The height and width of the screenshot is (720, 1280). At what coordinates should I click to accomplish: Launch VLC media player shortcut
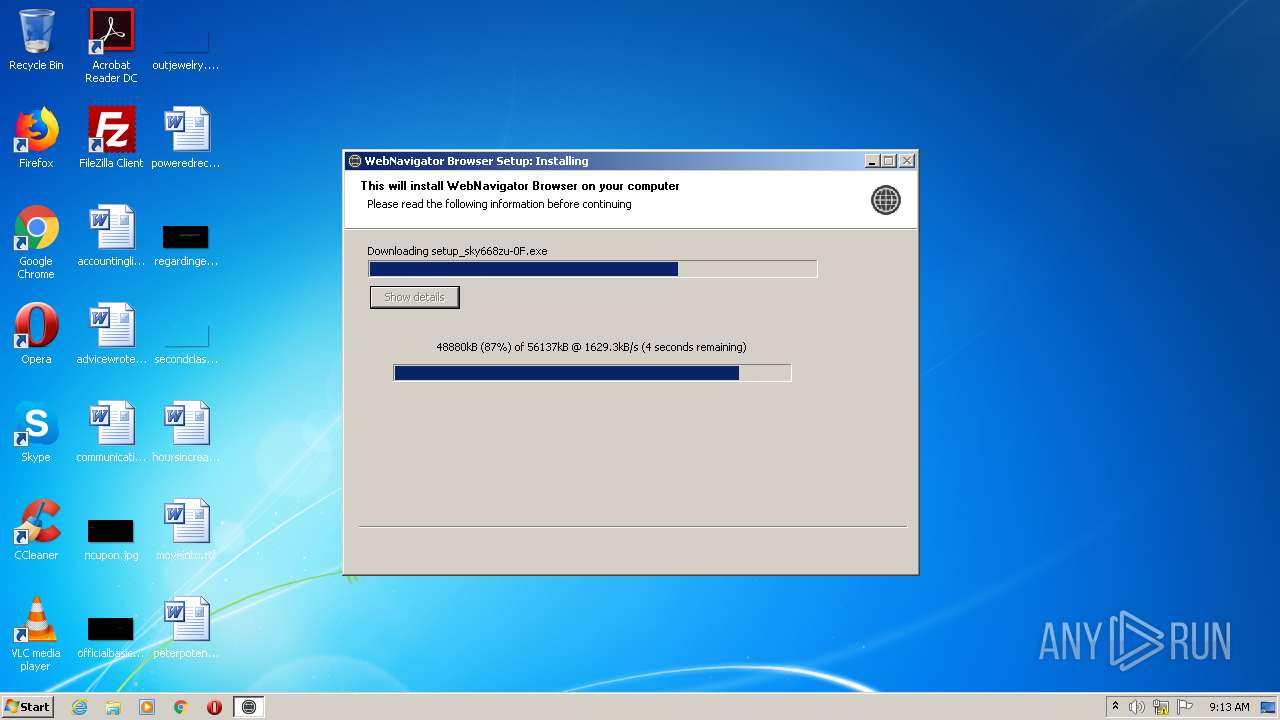click(x=36, y=634)
